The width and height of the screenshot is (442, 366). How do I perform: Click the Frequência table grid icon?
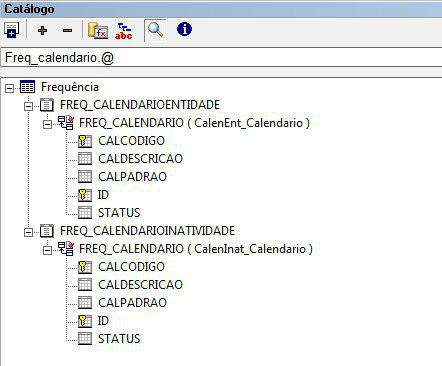pos(27,87)
